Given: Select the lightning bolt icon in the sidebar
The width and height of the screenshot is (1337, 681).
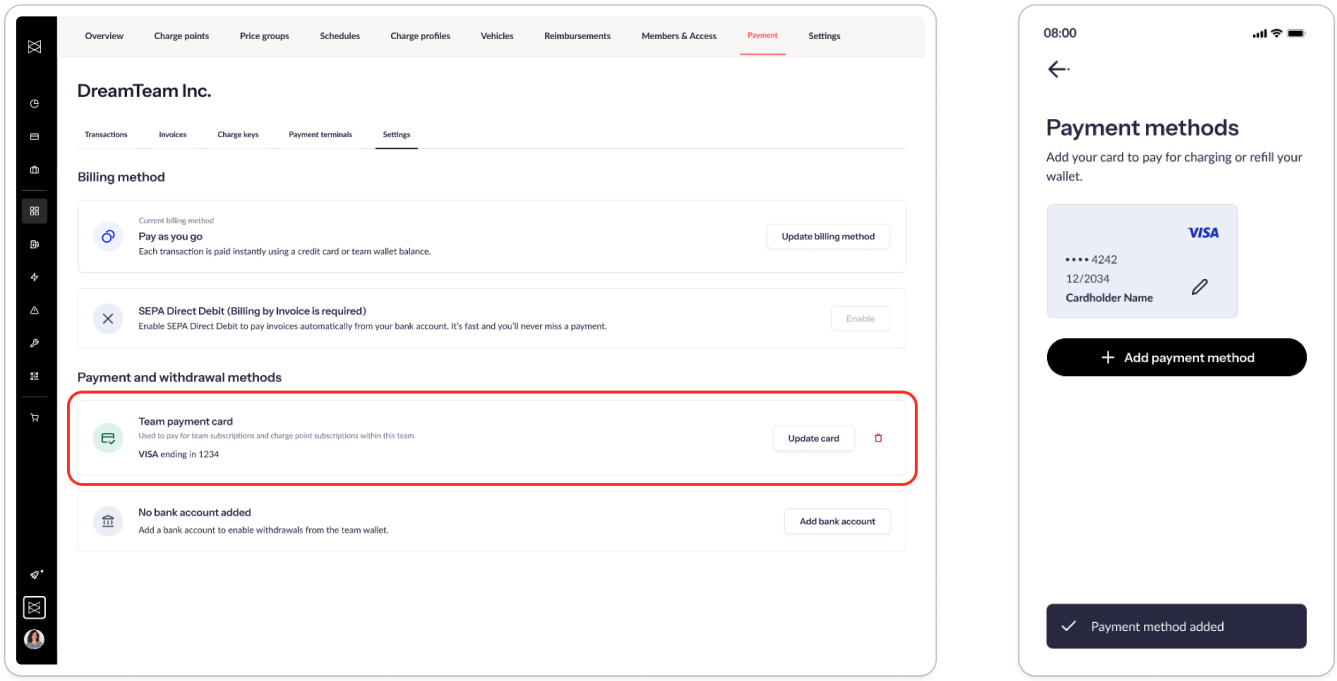Looking at the screenshot, I should 34,277.
